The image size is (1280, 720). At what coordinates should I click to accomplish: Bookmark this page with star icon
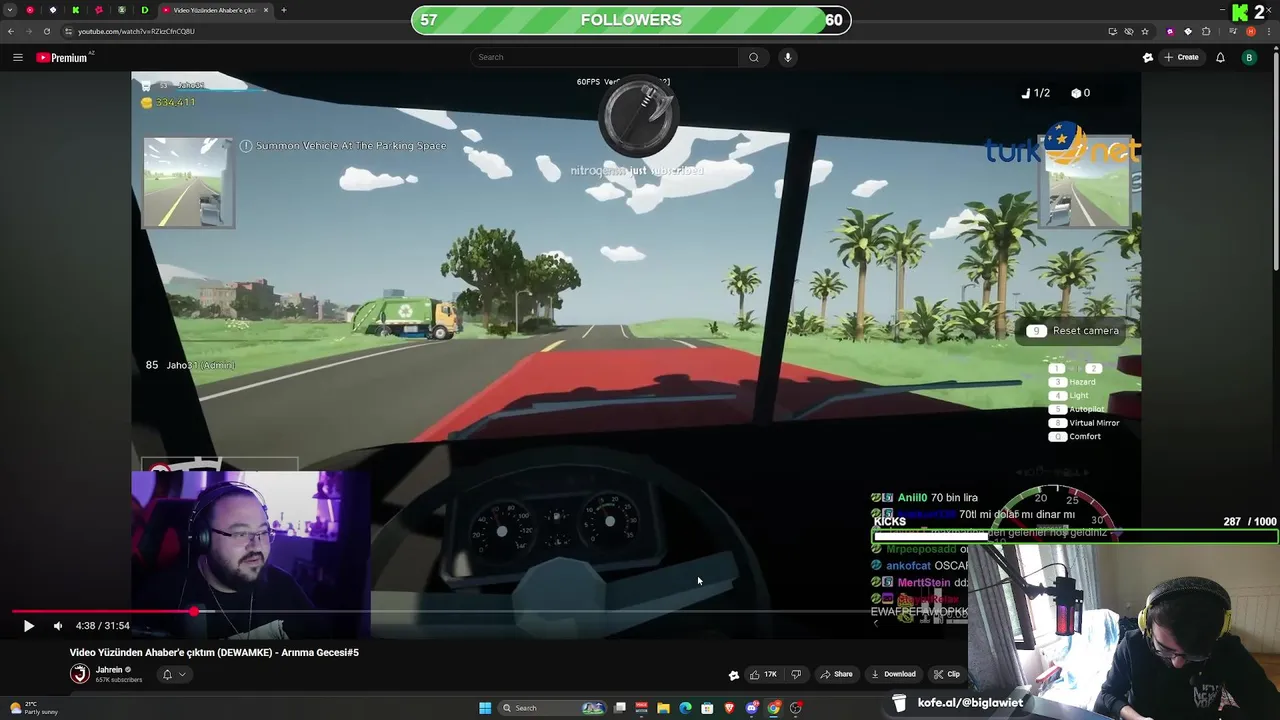[1145, 31]
